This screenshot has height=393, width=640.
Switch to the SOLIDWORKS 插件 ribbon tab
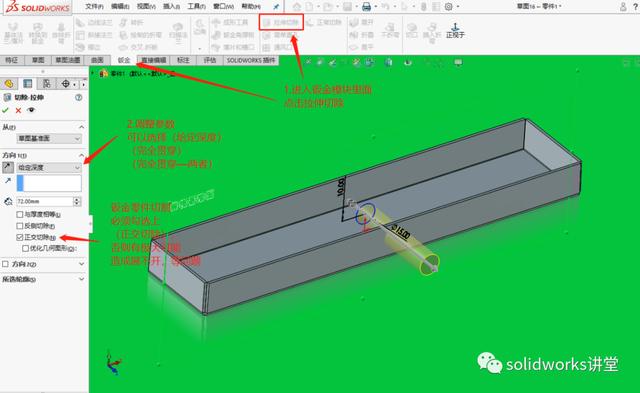pyautogui.click(x=251, y=60)
